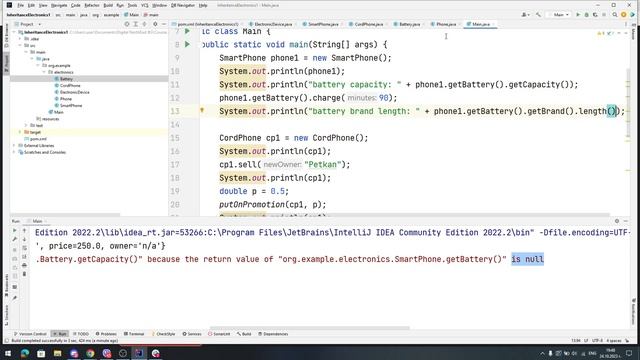This screenshot has height=360, width=640.
Task: Click Run with Coverage toolbar icon
Action: (595, 15)
